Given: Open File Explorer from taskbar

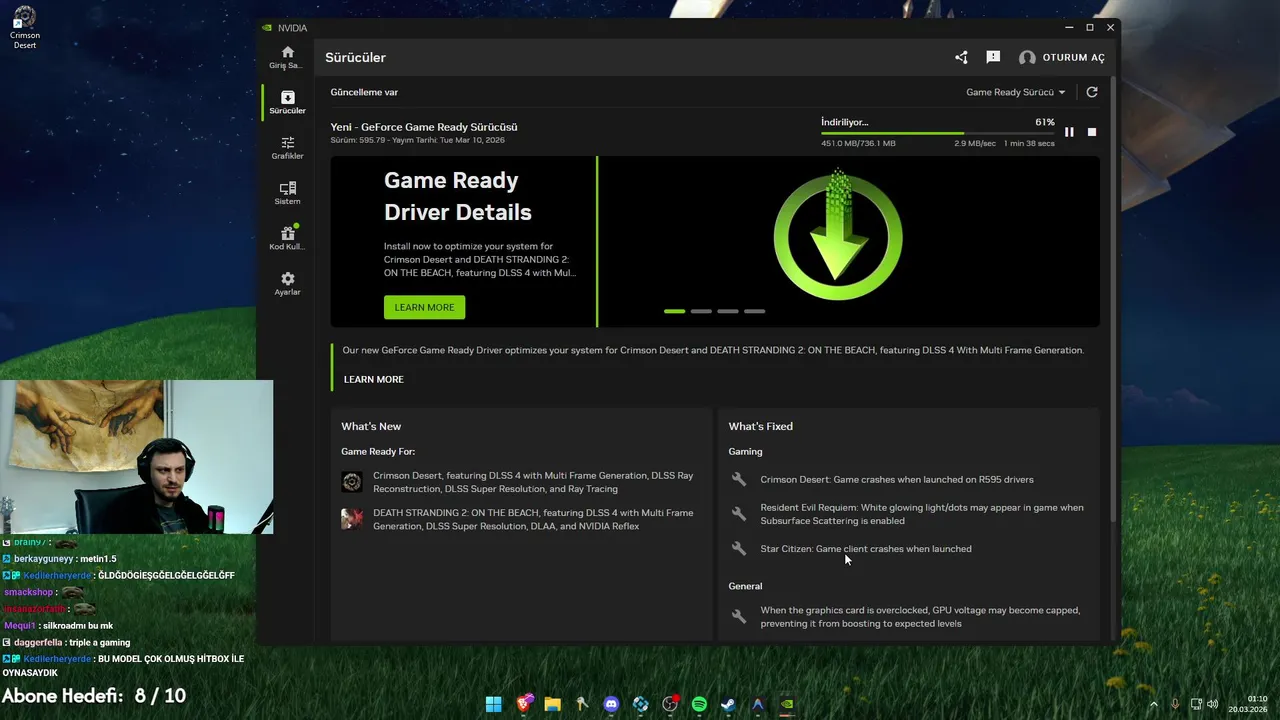Looking at the screenshot, I should click(553, 704).
